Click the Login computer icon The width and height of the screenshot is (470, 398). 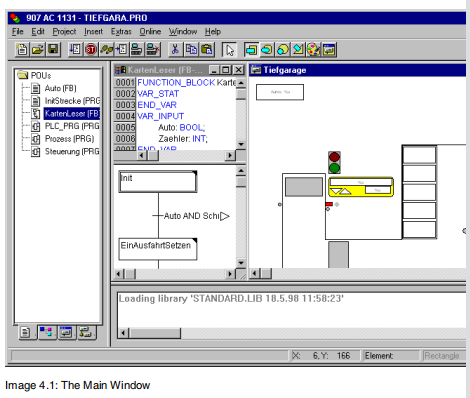(x=137, y=50)
